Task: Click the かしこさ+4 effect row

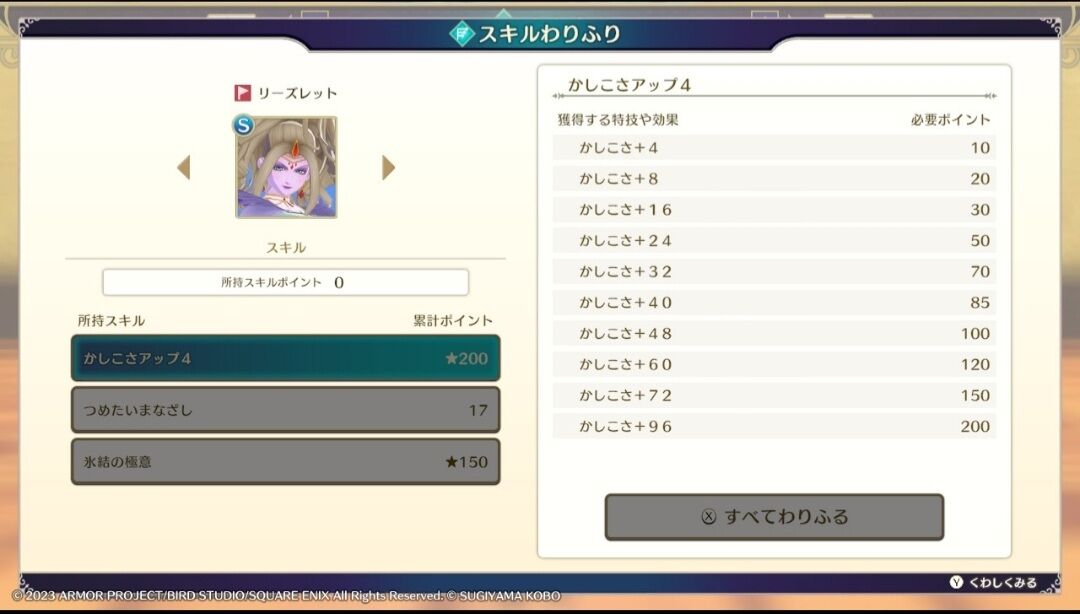Action: point(774,147)
